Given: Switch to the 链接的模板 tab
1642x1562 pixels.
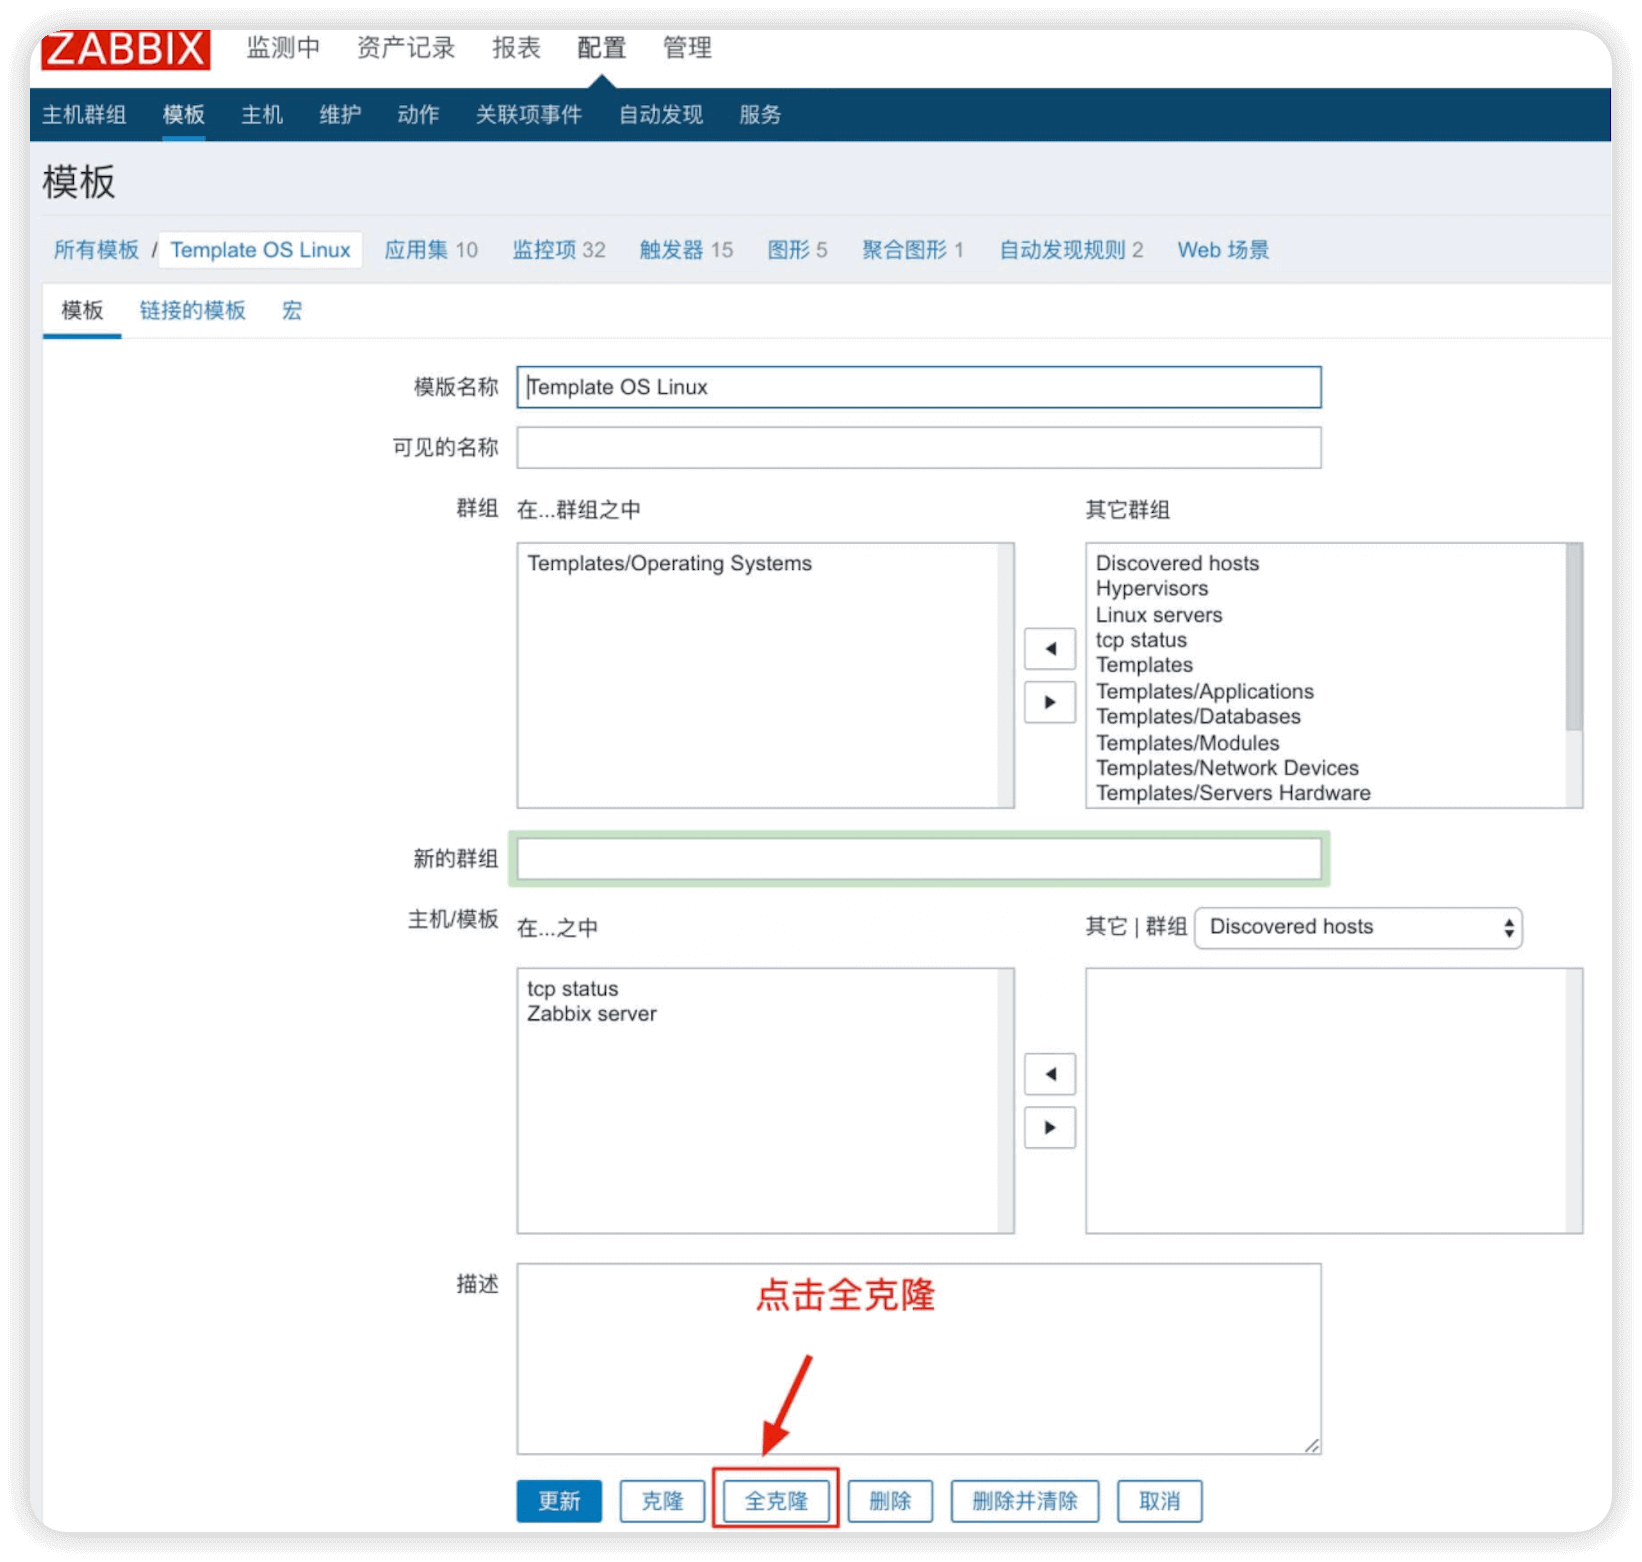Looking at the screenshot, I should coord(193,311).
